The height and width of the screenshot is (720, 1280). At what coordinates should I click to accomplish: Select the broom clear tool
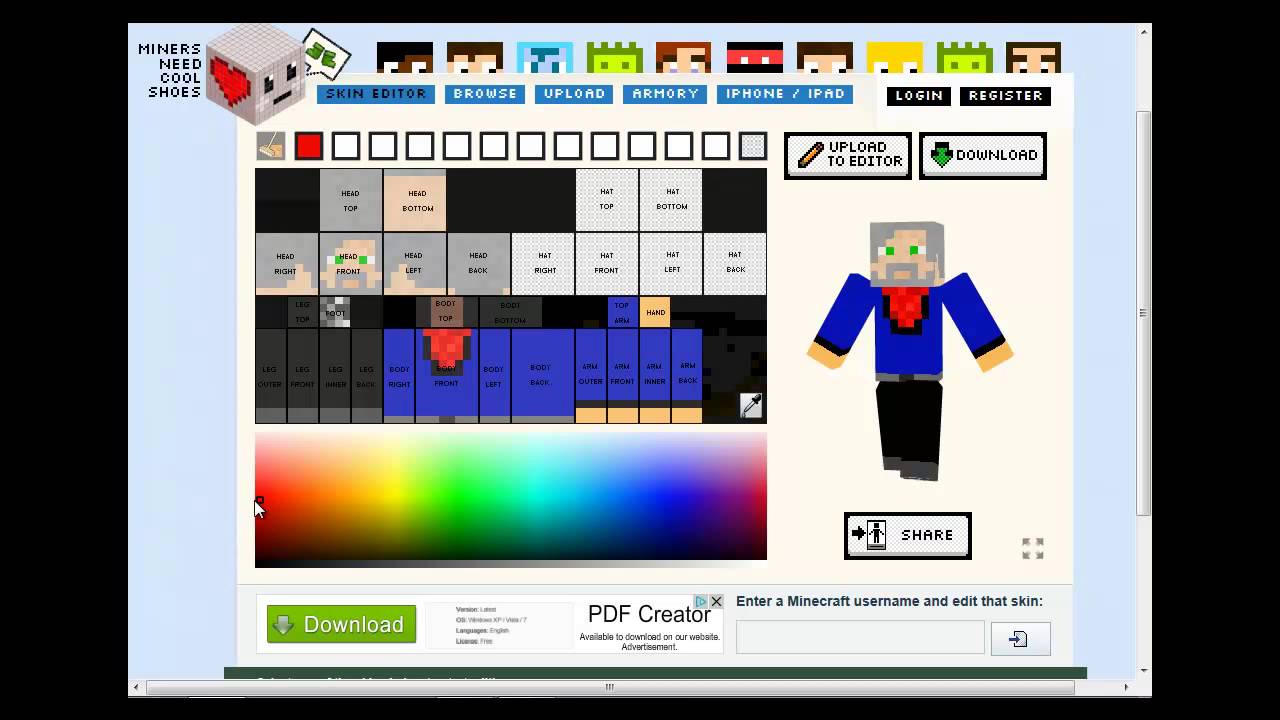[x=271, y=146]
